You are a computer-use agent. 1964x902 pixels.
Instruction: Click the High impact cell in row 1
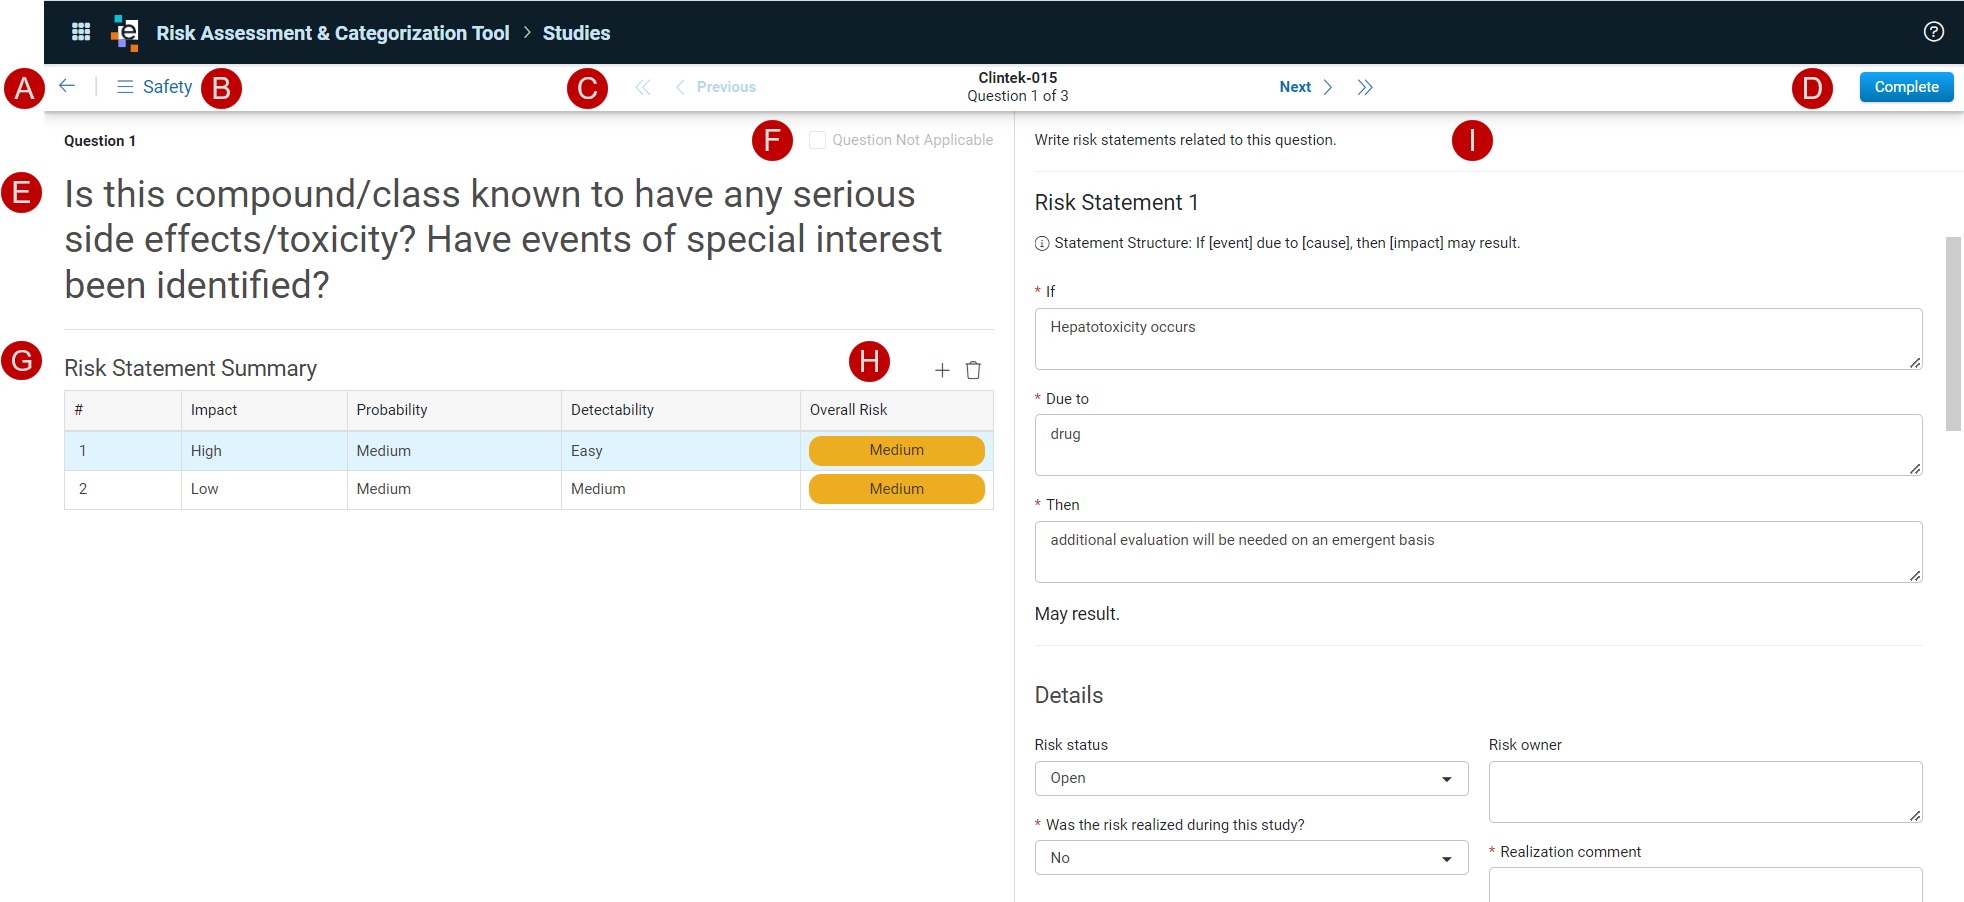click(264, 451)
